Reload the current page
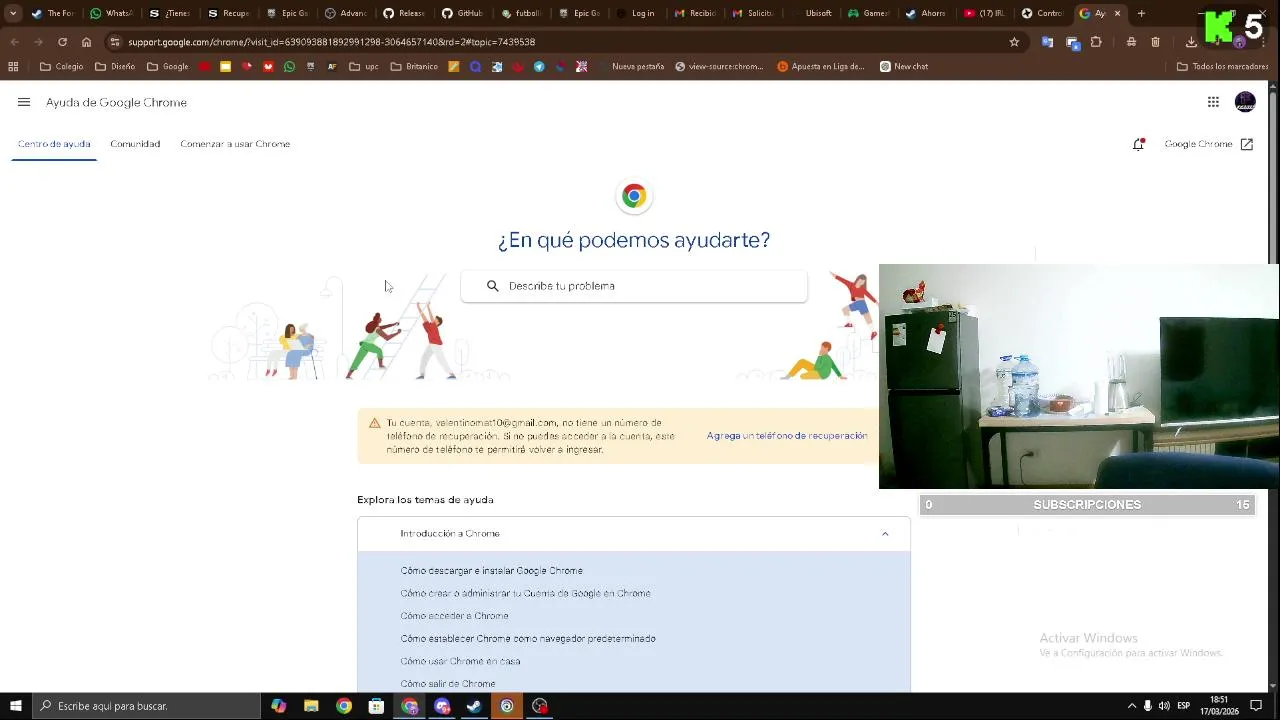This screenshot has width=1280, height=720. pos(62,42)
